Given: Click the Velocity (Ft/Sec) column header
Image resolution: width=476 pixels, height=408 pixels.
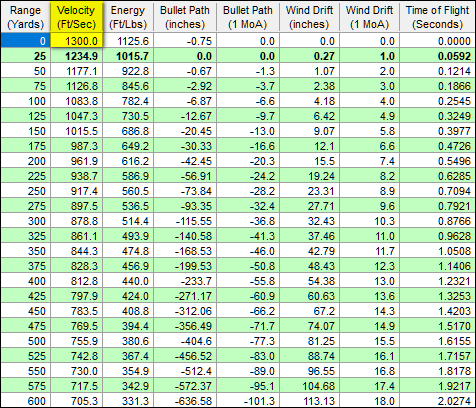Looking at the screenshot, I should point(76,17).
